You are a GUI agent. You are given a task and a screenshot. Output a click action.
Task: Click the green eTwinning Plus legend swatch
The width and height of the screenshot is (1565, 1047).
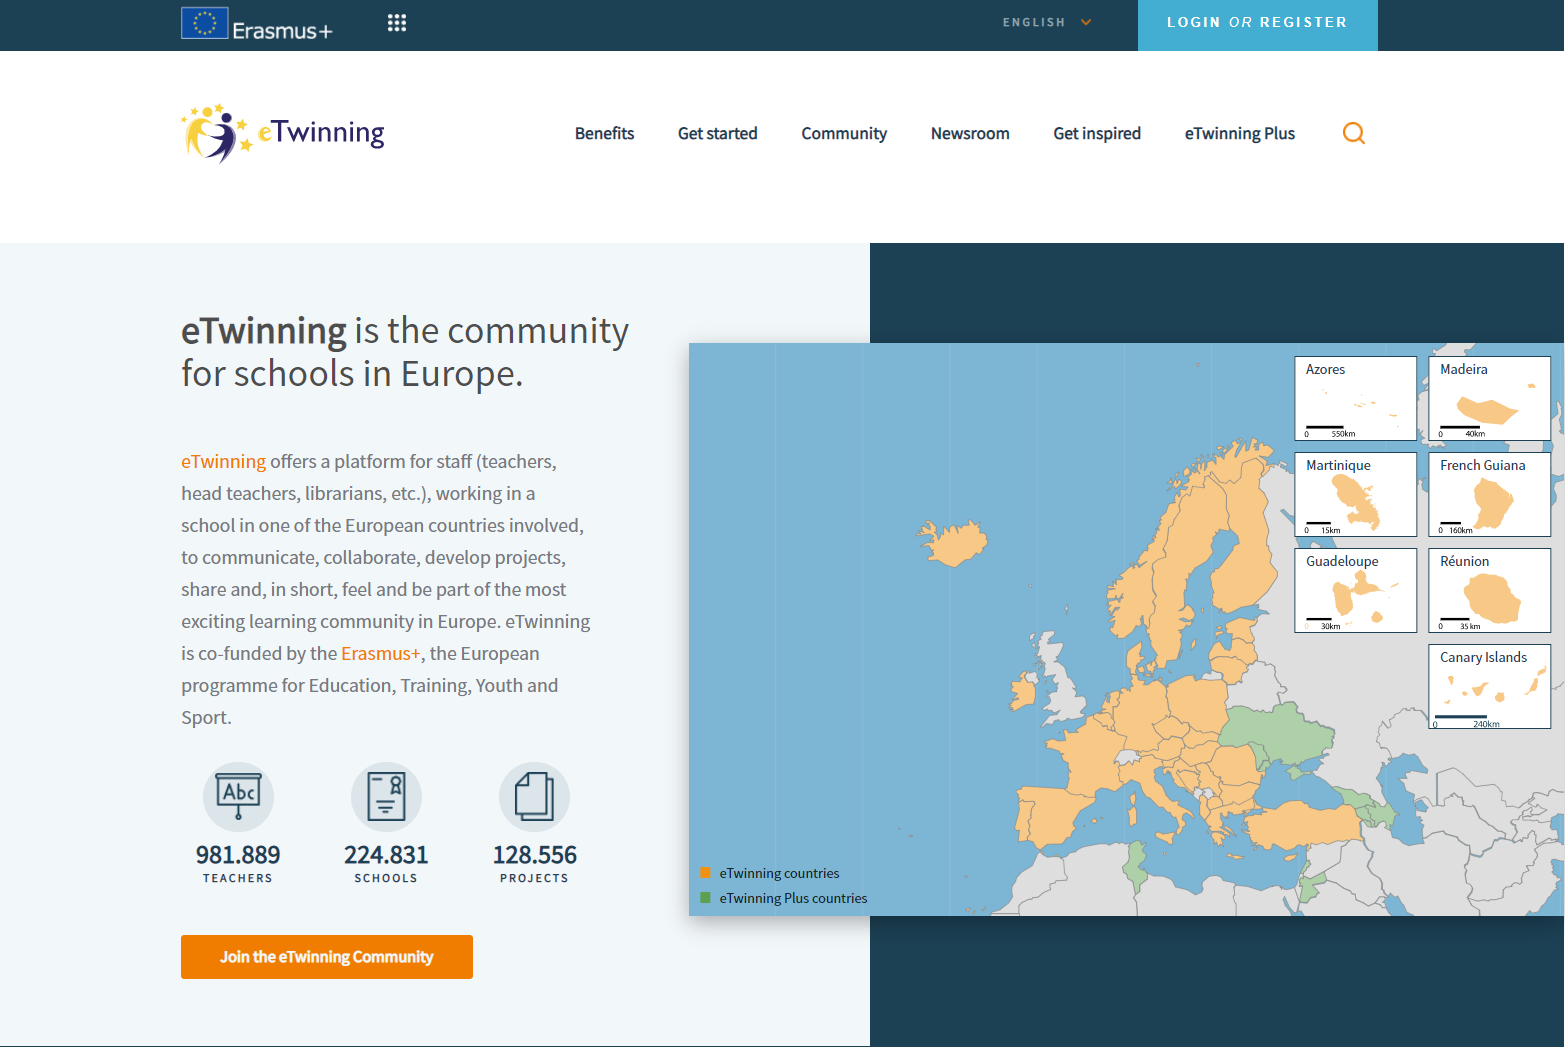[706, 898]
